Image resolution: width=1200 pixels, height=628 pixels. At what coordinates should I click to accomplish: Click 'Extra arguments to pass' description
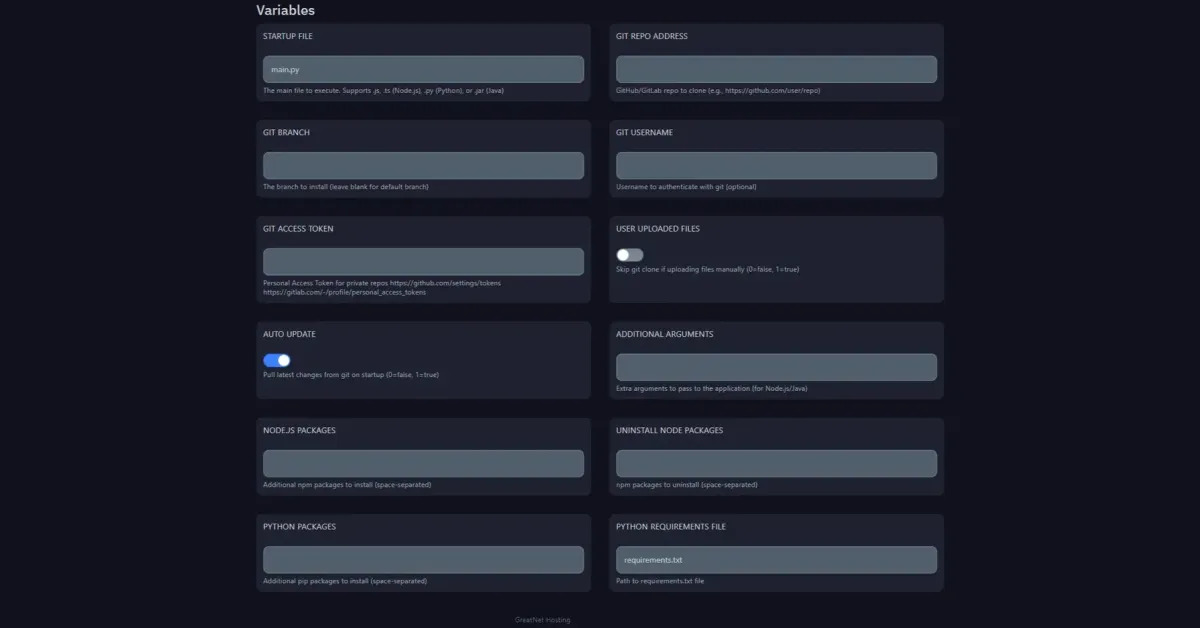(x=712, y=388)
